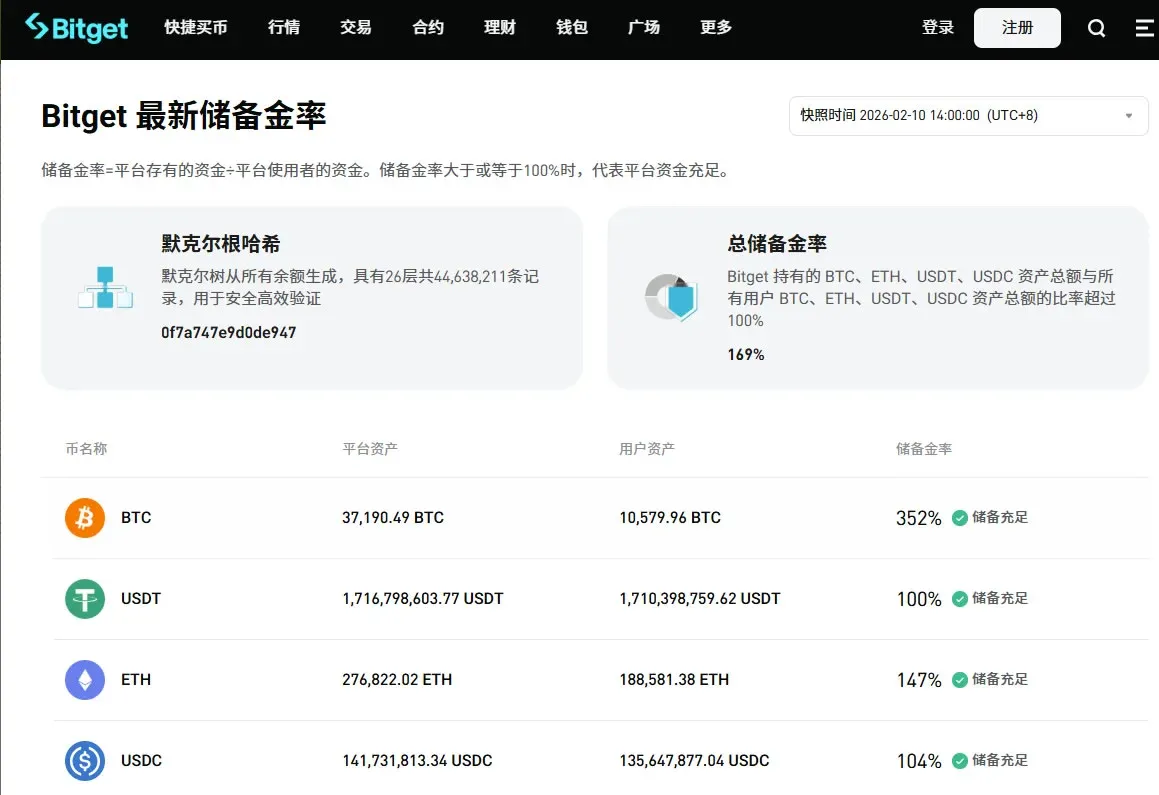Select the 理财 navigation item
This screenshot has height=795, width=1159.
[x=499, y=28]
